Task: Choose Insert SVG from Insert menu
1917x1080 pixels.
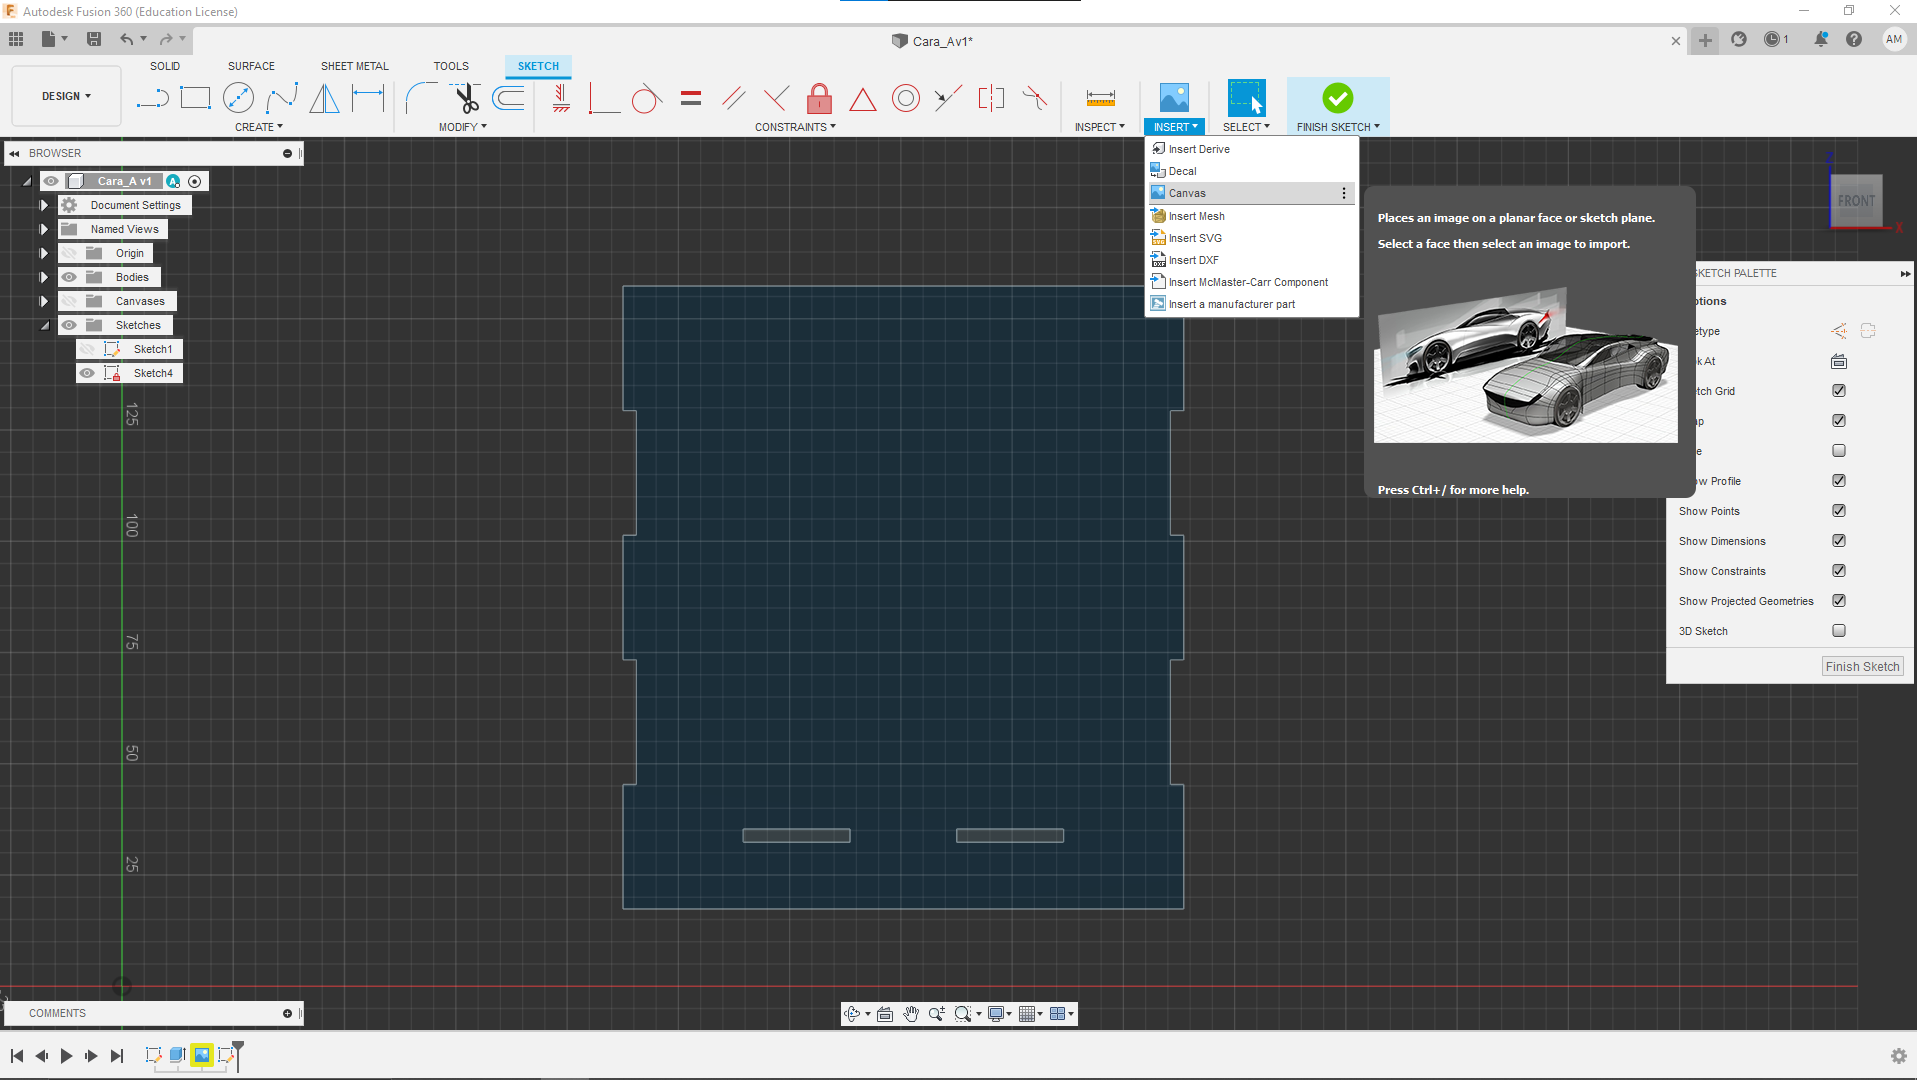Action: click(x=1195, y=238)
